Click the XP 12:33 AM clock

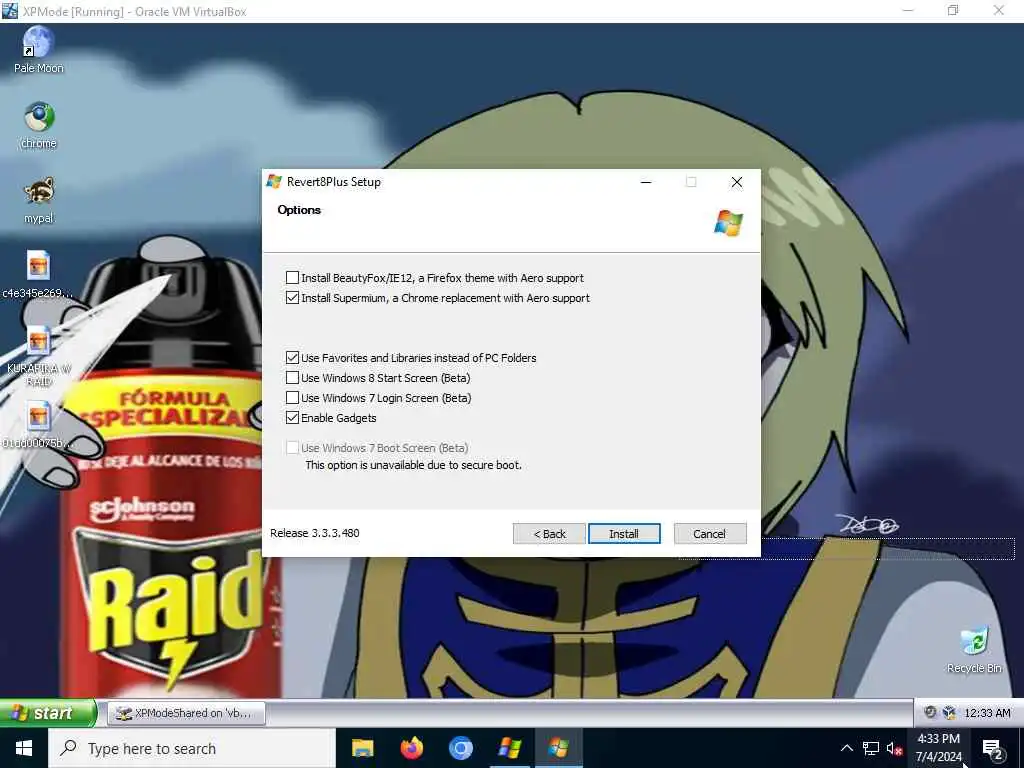(x=987, y=713)
